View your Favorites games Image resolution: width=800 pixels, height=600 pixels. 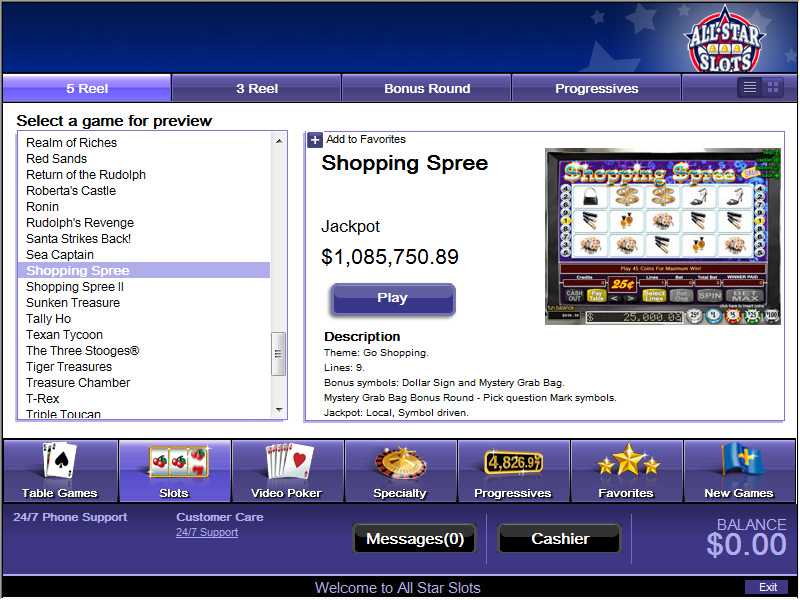627,470
